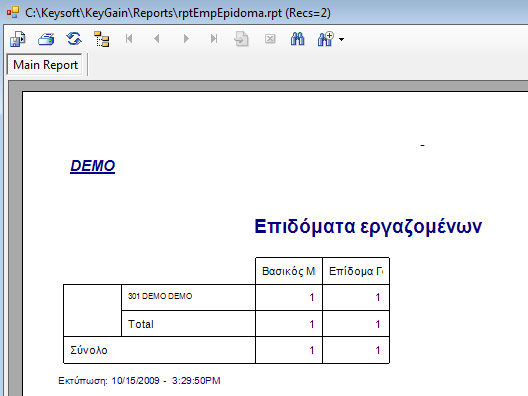Click the report title Επιδόματα εργαζομένων
Screen dimensions: 528x396
pyautogui.click(x=368, y=226)
